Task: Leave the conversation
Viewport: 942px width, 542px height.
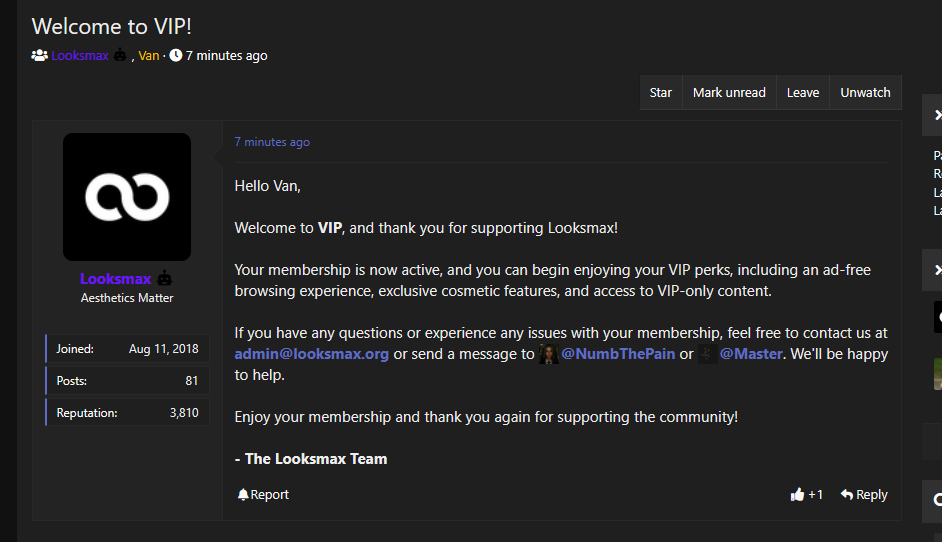Action: [x=803, y=93]
